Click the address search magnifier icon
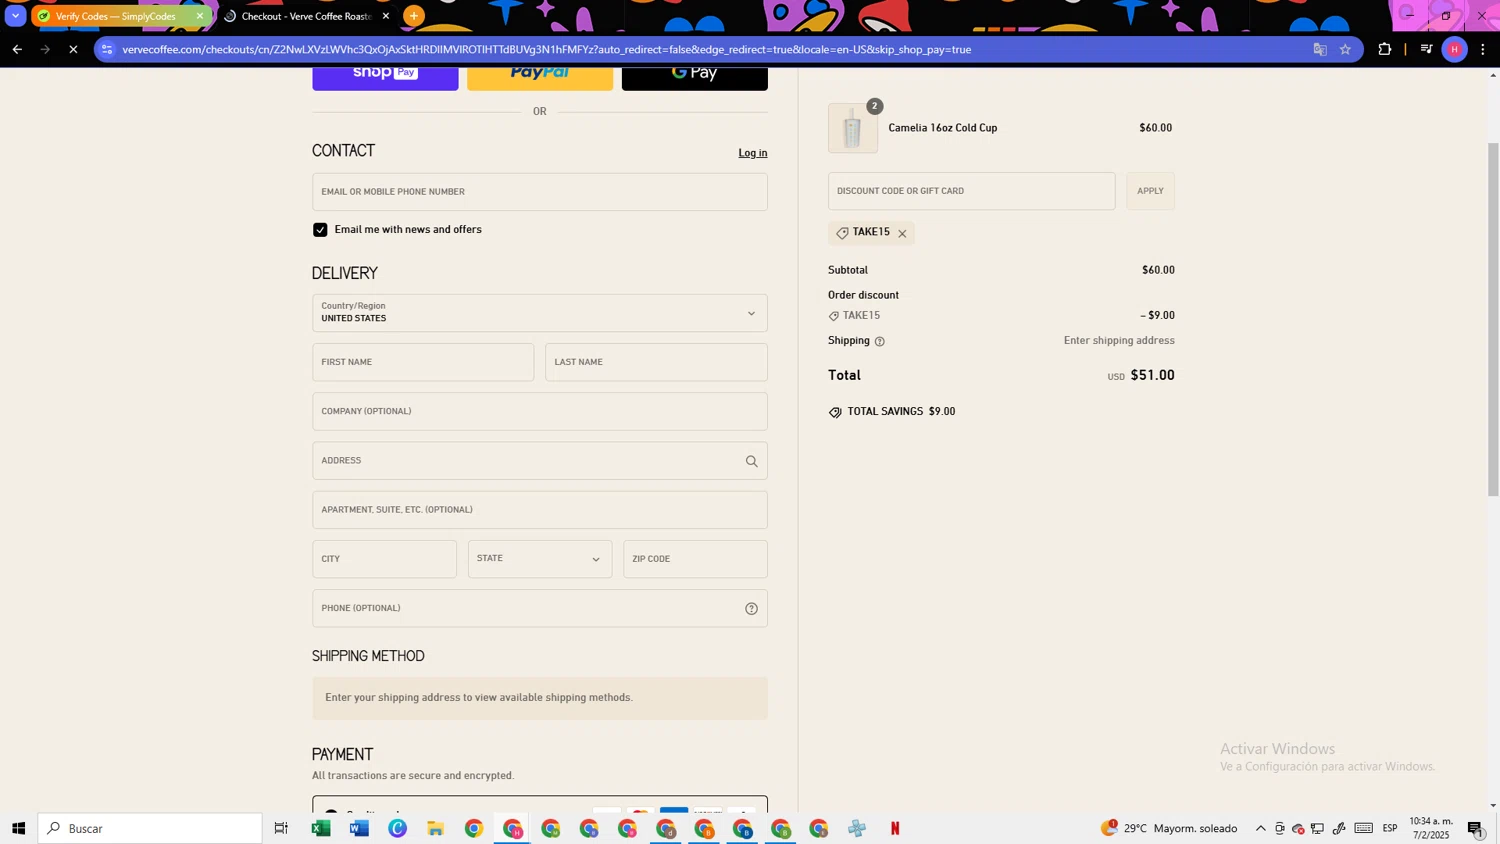Screen dimensions: 1500x844 (x=751, y=461)
